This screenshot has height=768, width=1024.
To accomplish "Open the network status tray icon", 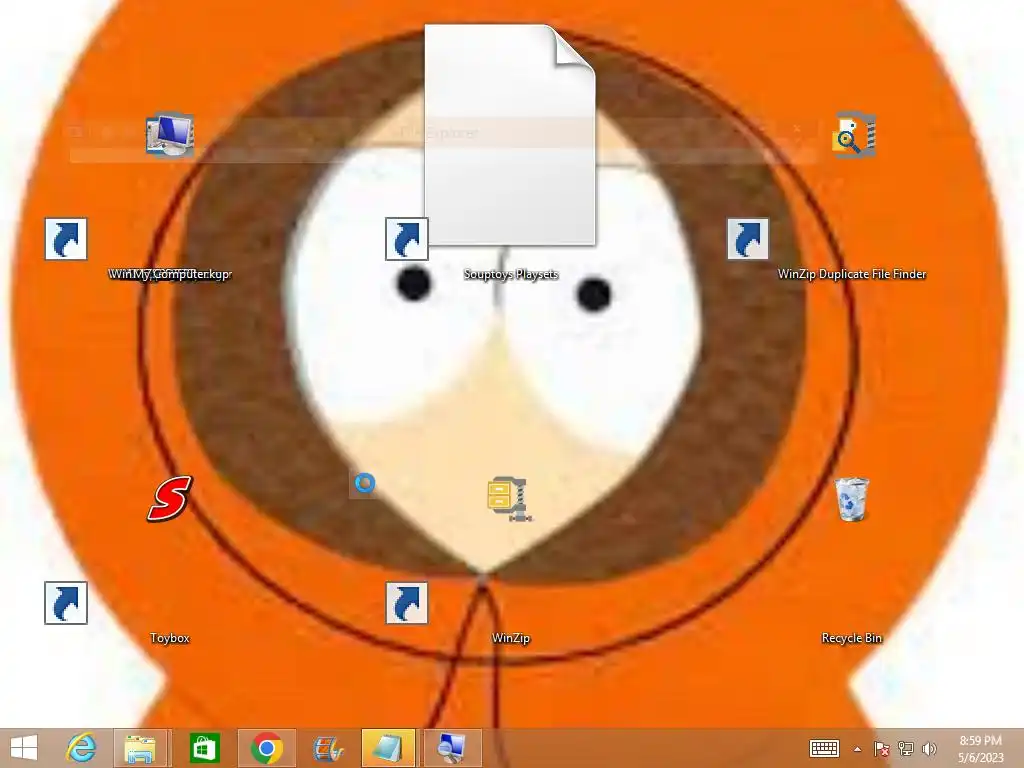I will coord(906,748).
